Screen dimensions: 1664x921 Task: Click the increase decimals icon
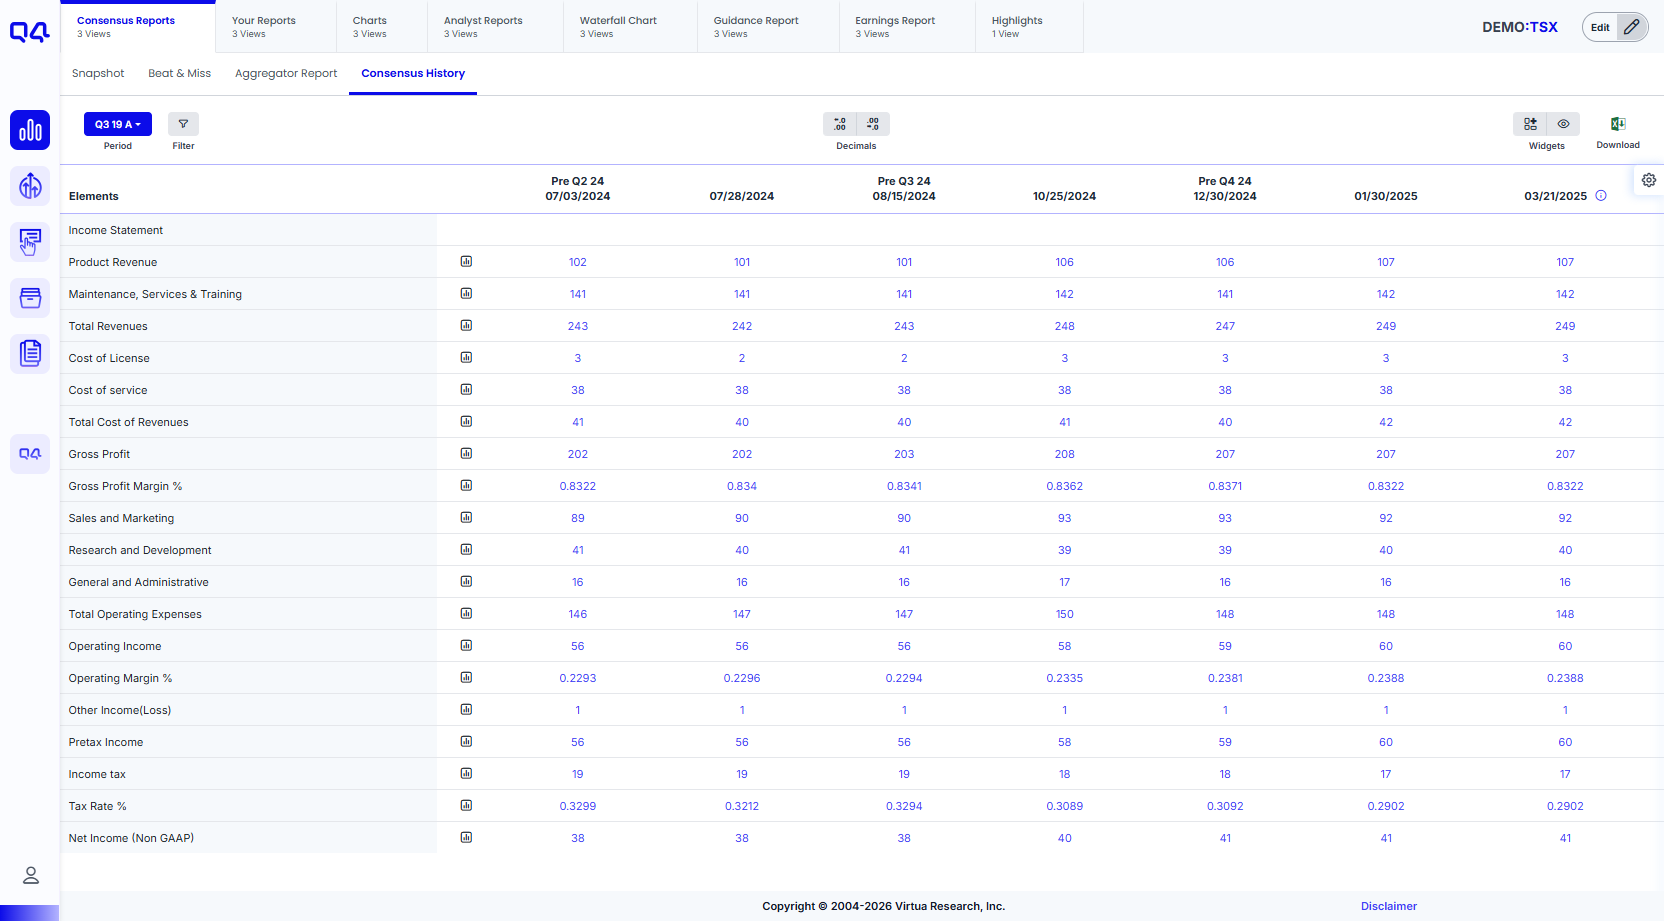[840, 124]
